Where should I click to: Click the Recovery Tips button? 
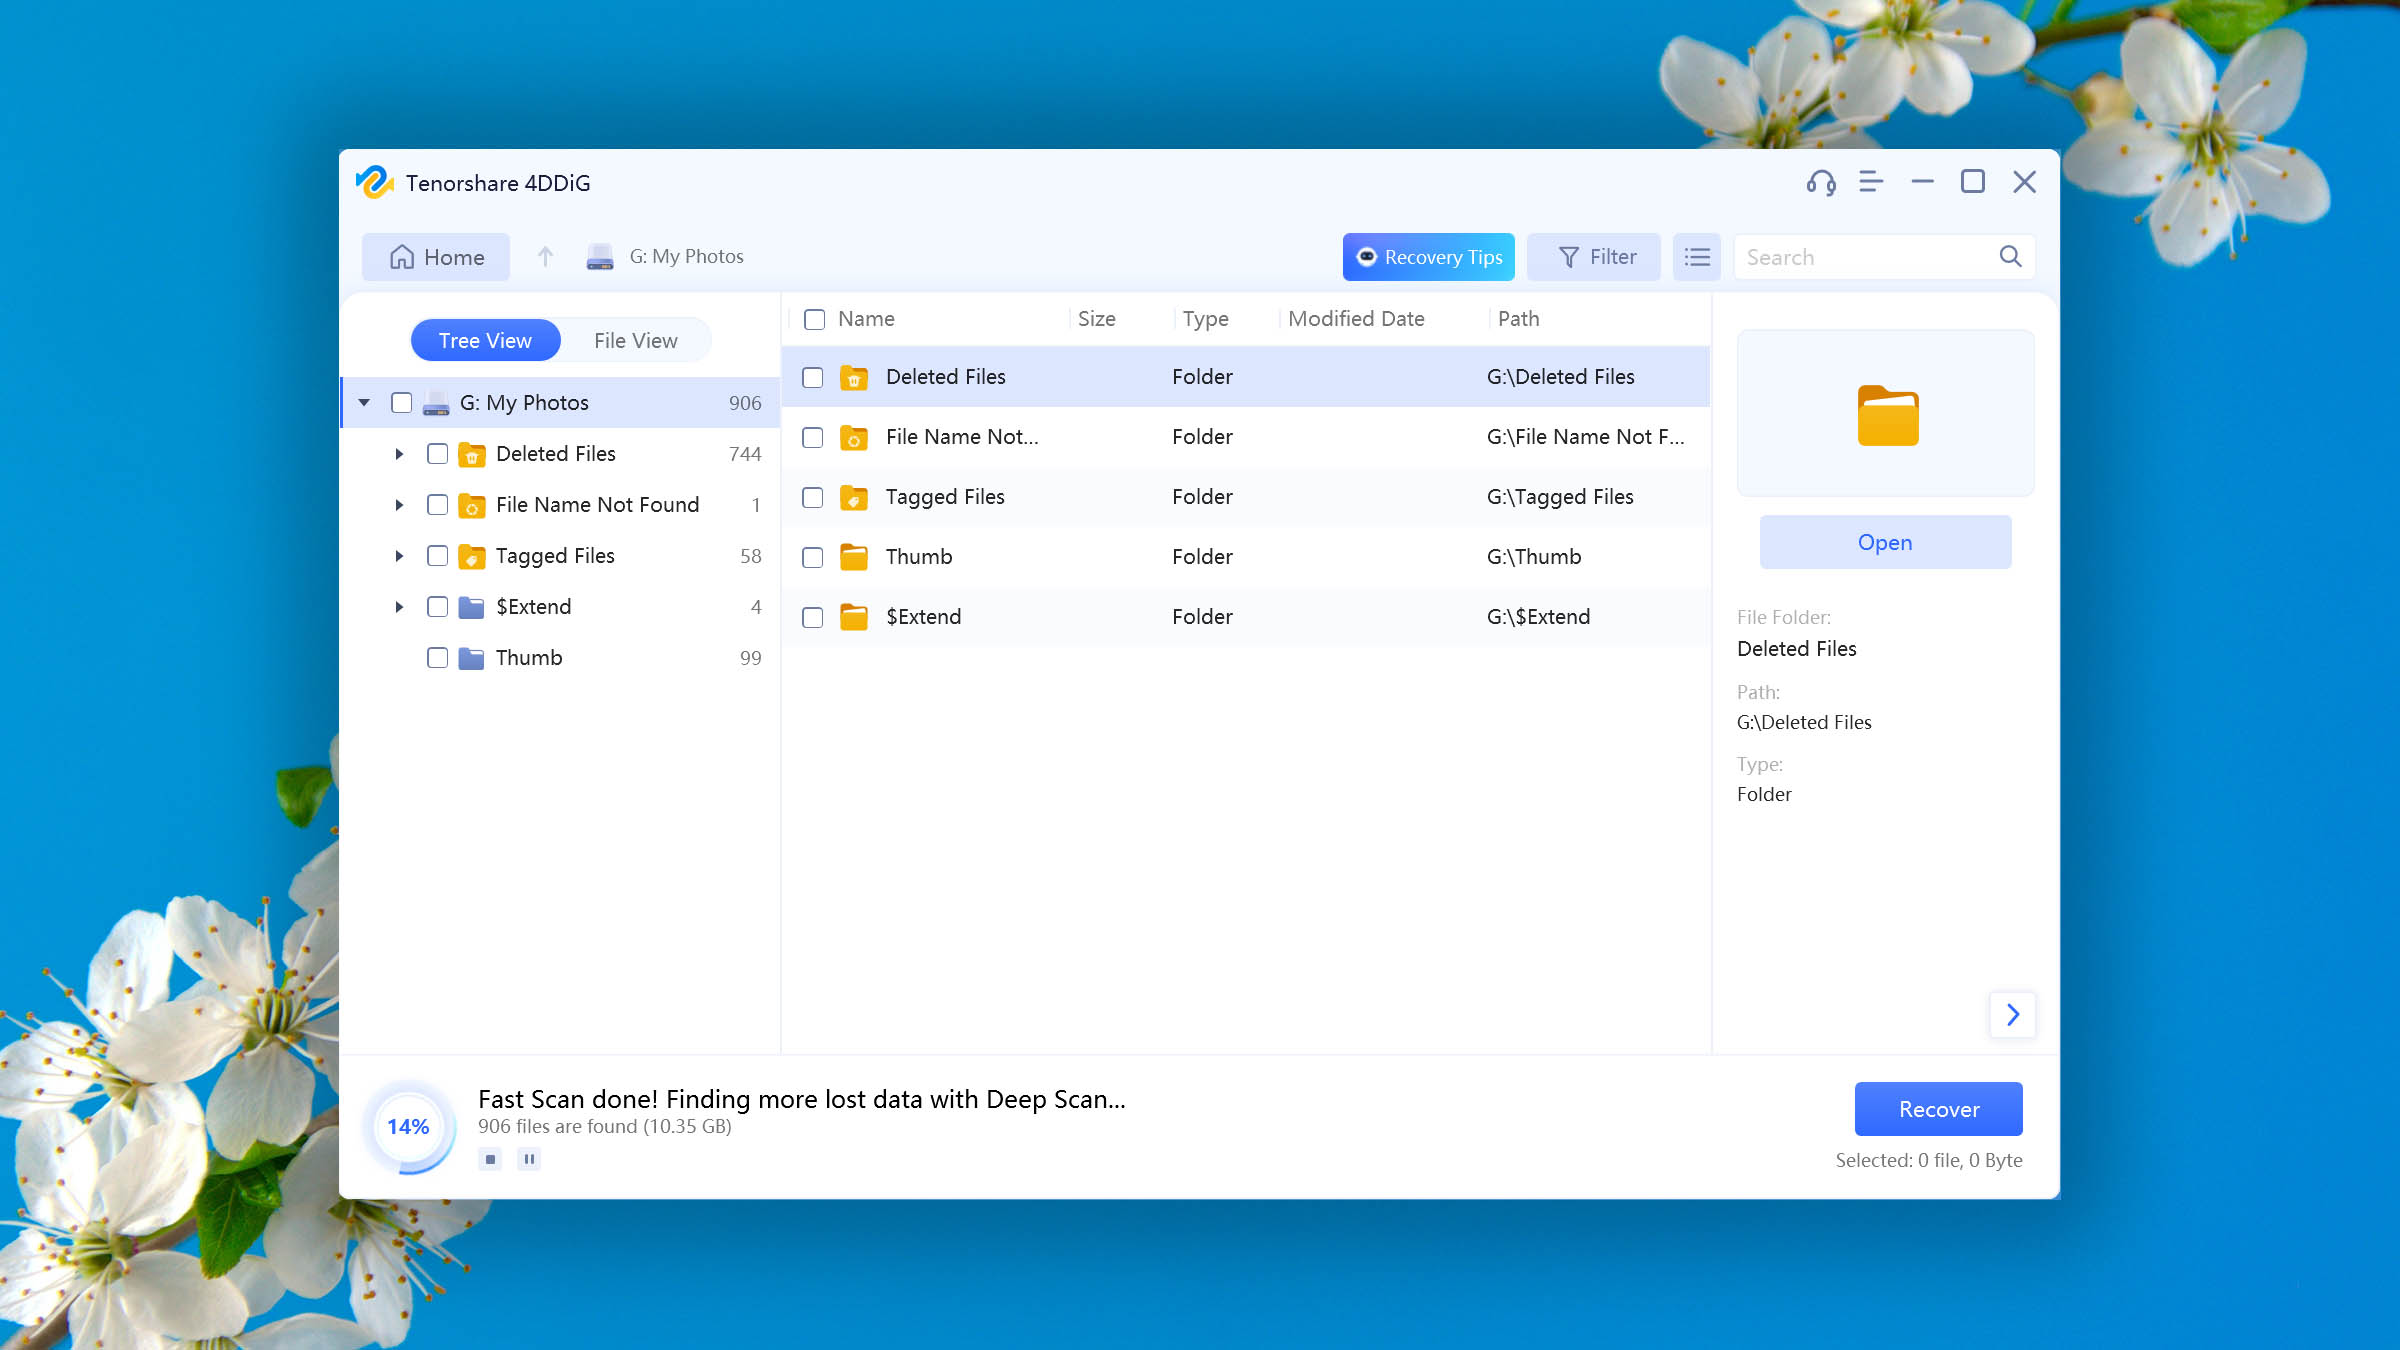(1427, 257)
